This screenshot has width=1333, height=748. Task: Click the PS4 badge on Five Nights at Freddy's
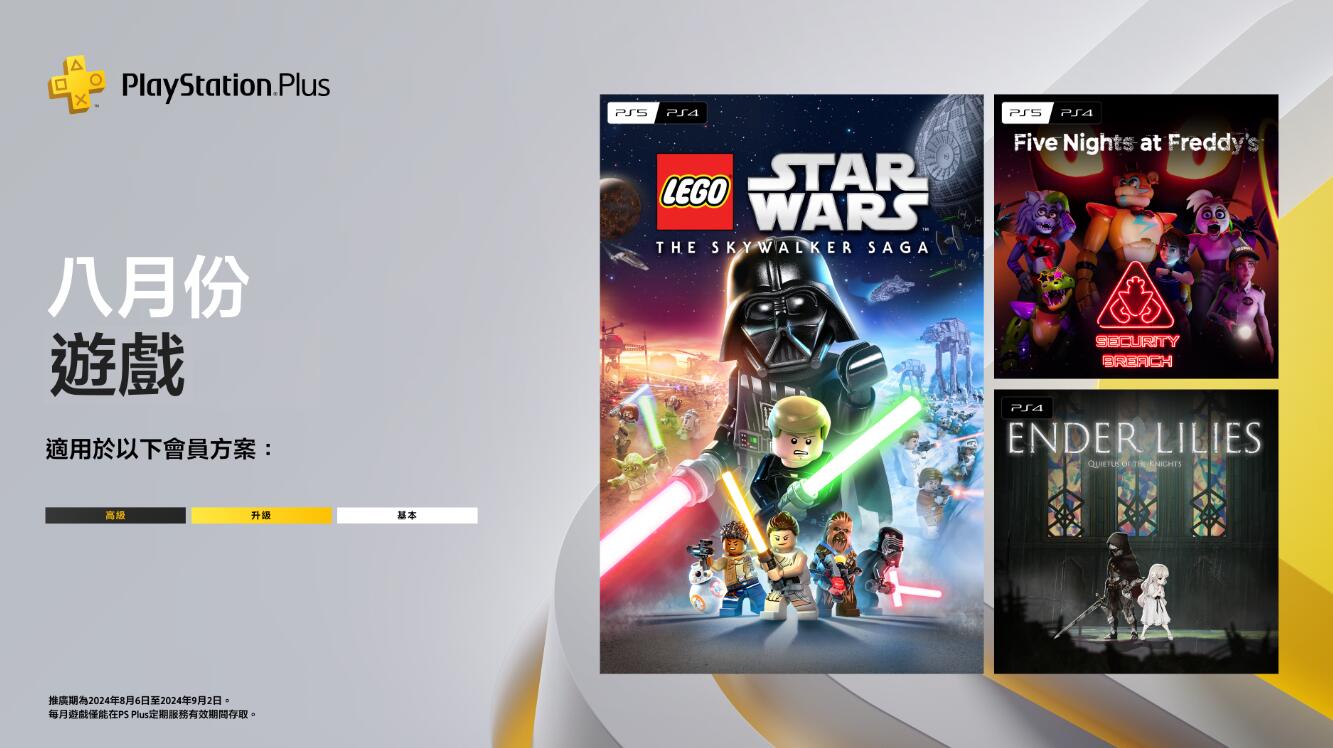click(1077, 113)
